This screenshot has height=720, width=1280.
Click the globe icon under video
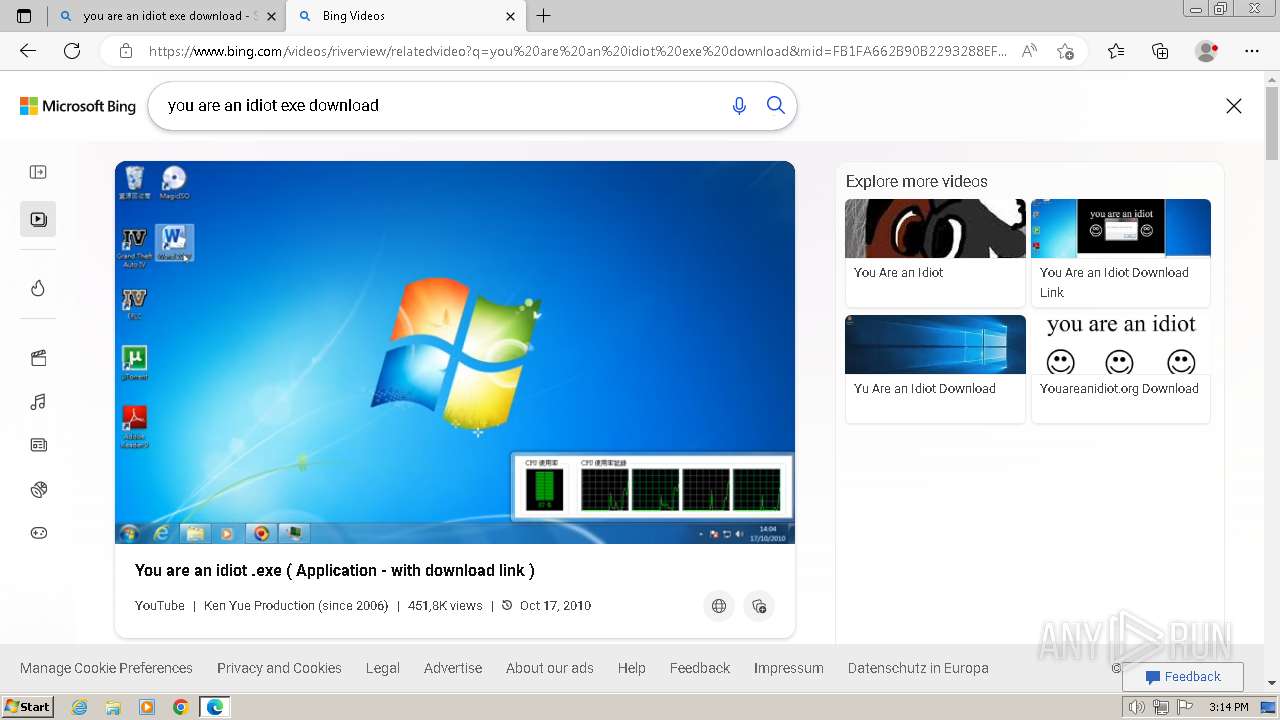719,606
